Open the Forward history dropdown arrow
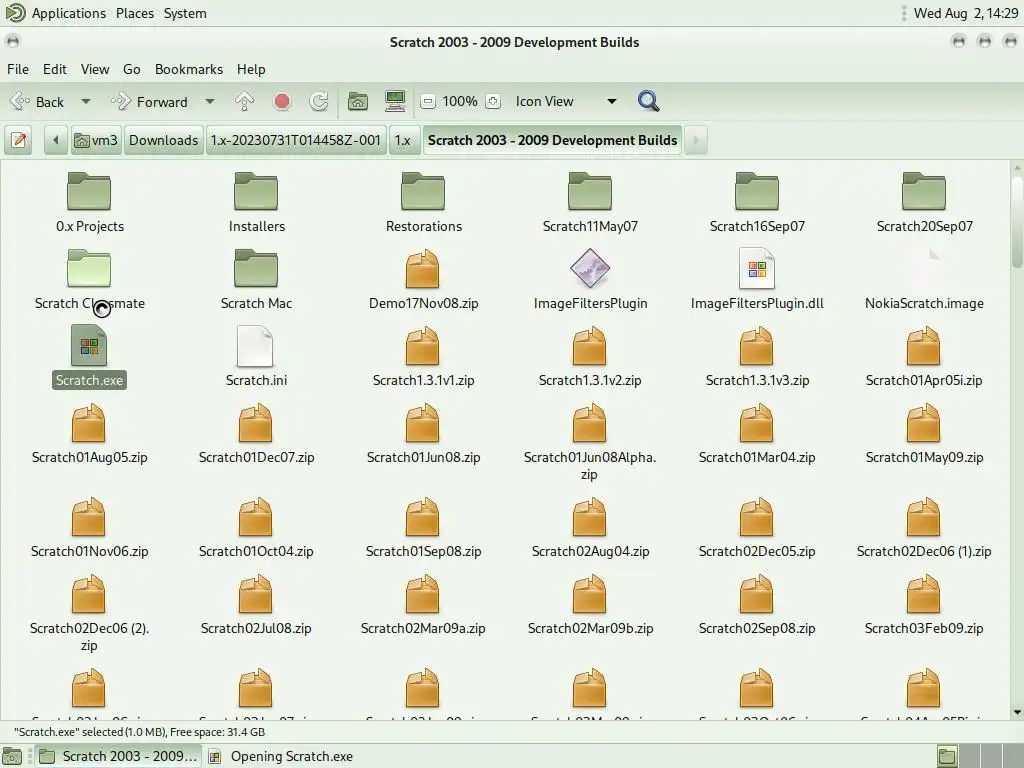This screenshot has width=1024, height=768. coord(210,101)
